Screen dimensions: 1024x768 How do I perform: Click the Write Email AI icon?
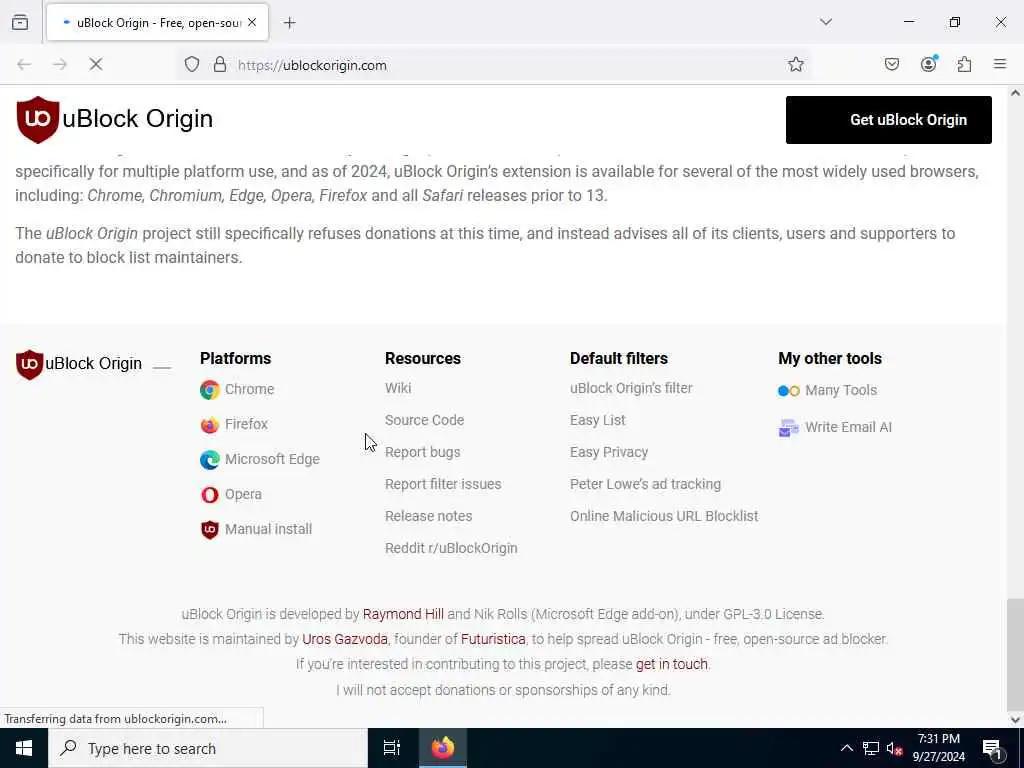coord(789,428)
